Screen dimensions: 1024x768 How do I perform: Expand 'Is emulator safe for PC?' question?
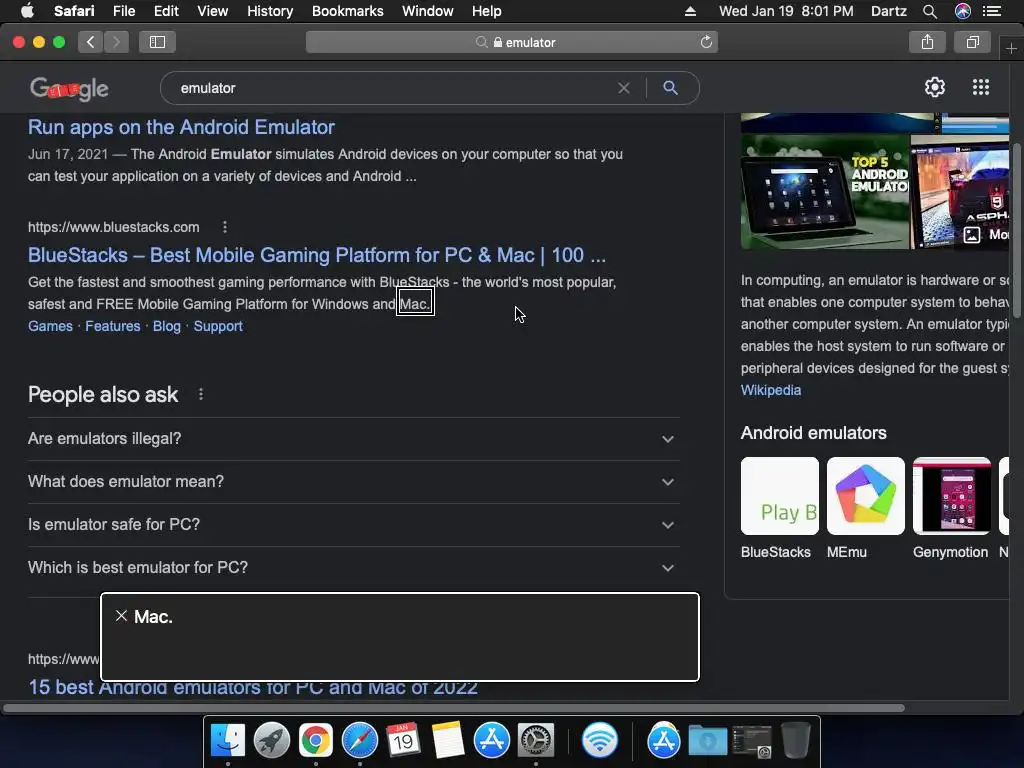click(353, 524)
